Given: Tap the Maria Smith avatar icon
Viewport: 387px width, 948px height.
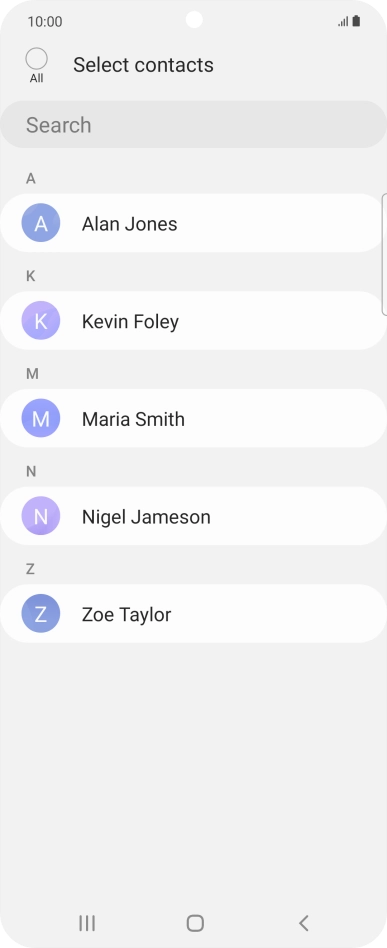Looking at the screenshot, I should (41, 418).
